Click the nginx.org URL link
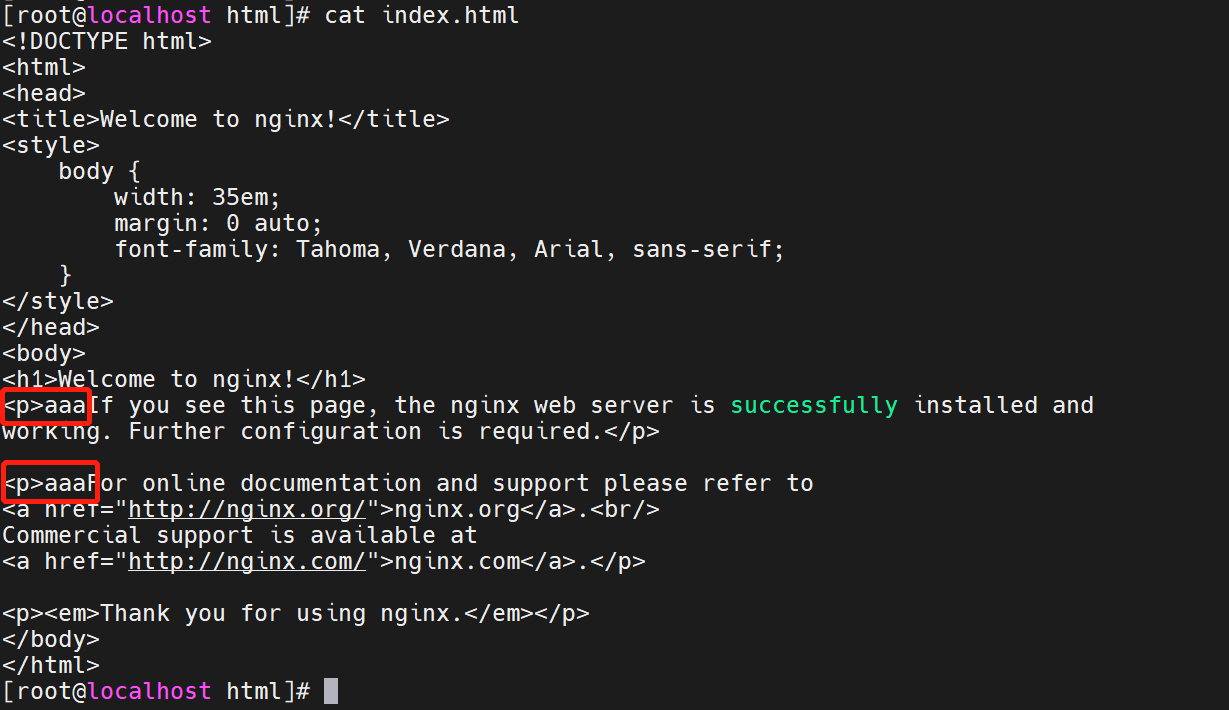The height and width of the screenshot is (710, 1229). tap(248, 510)
